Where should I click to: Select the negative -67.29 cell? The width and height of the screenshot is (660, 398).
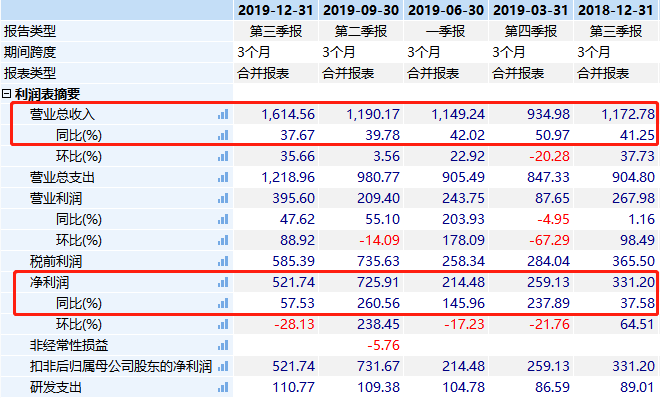(x=549, y=241)
